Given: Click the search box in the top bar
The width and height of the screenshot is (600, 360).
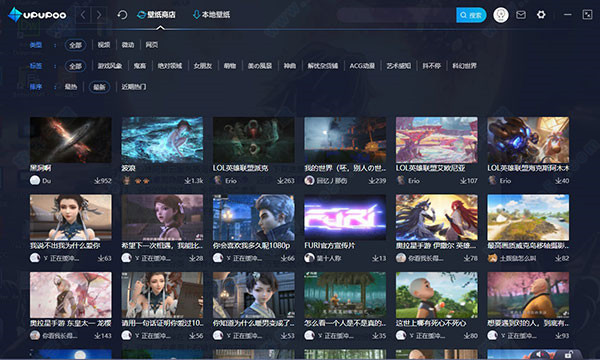Looking at the screenshot, I should tap(396, 15).
